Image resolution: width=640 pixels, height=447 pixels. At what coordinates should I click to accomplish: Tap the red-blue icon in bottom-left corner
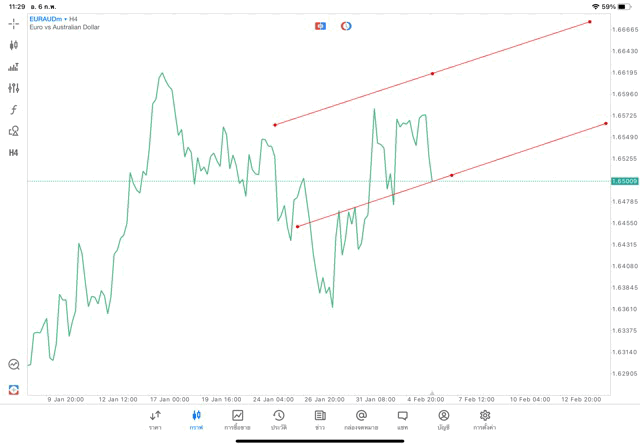[14, 389]
